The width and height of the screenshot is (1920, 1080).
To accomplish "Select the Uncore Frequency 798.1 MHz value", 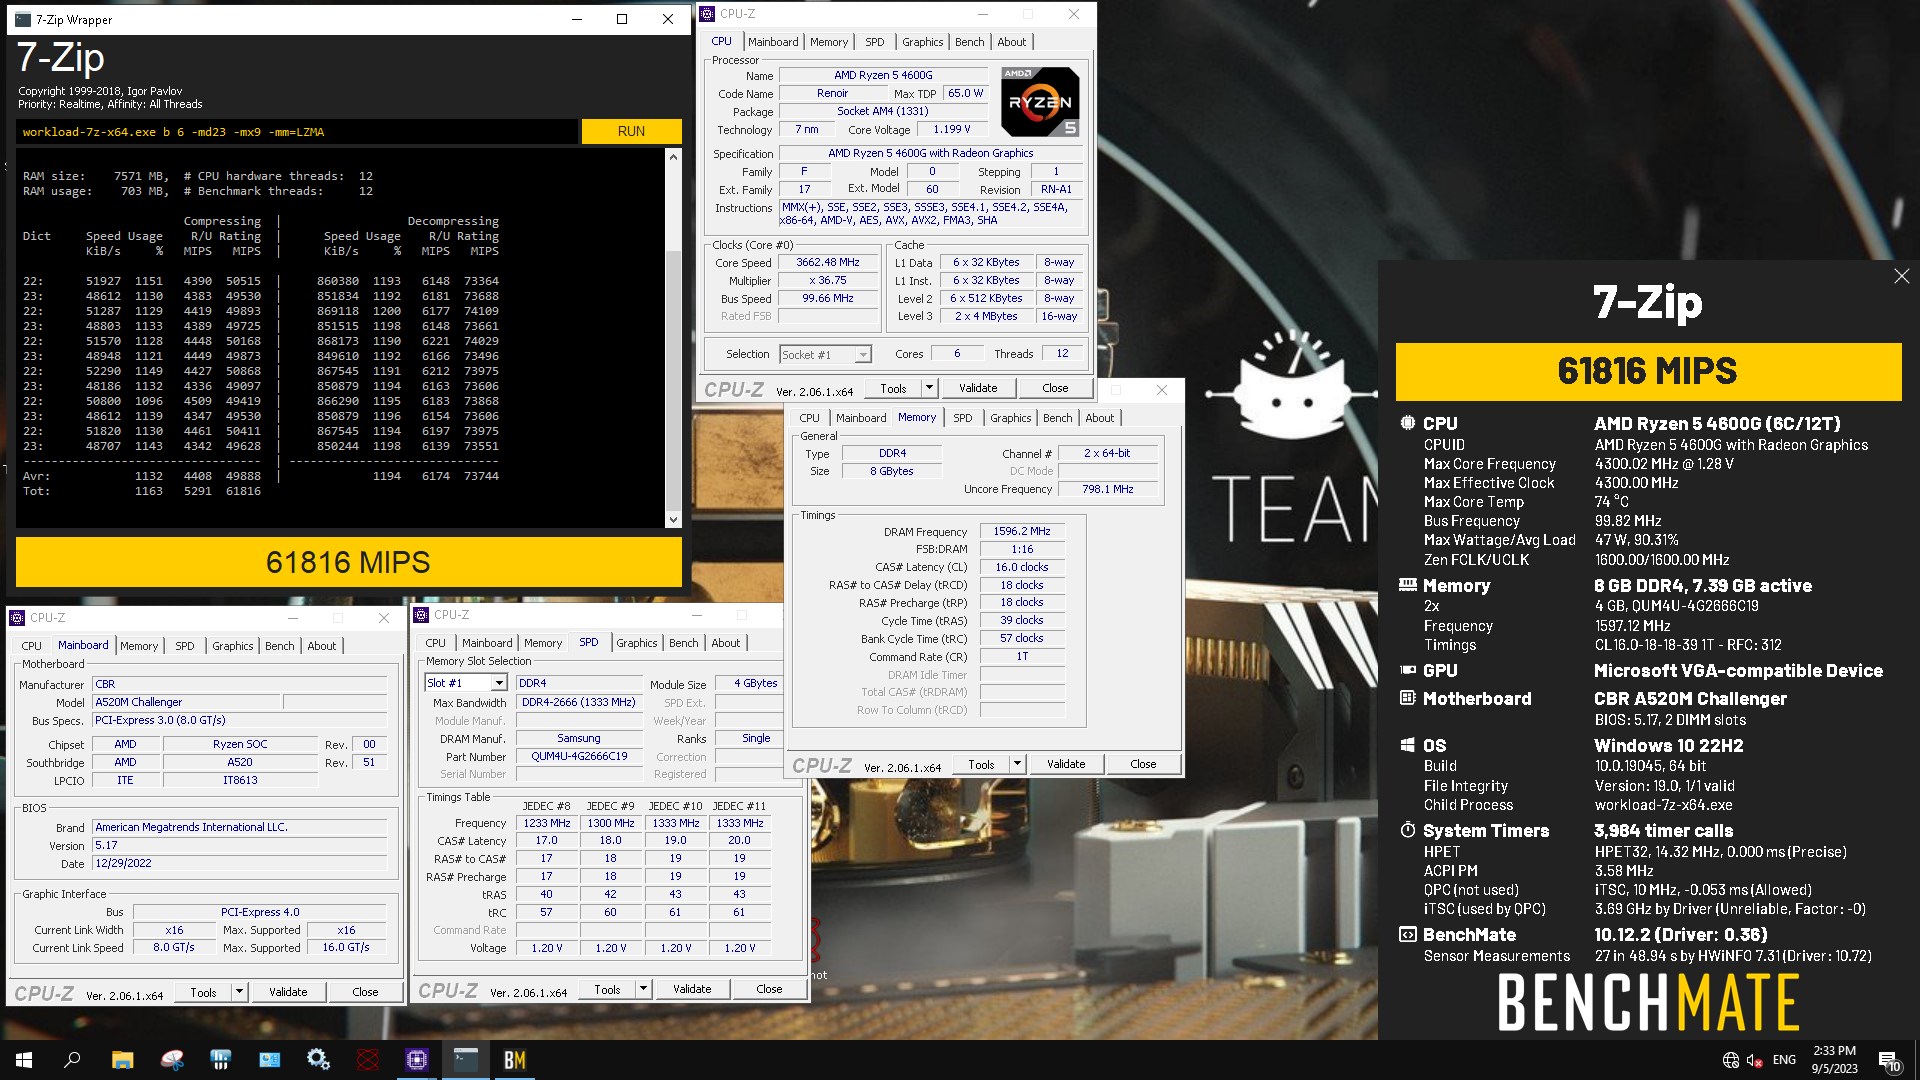I will point(1107,489).
